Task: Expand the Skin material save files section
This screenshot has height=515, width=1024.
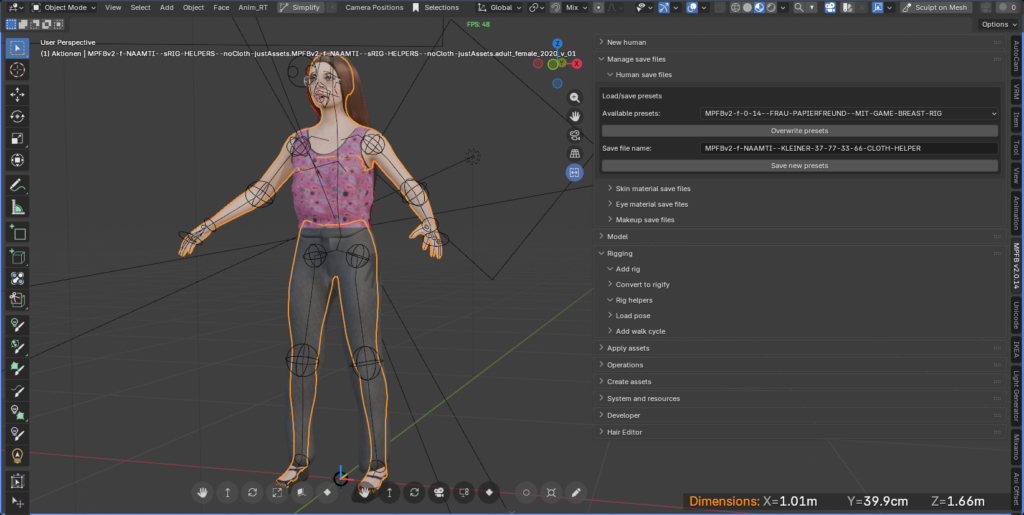Action: click(x=652, y=188)
